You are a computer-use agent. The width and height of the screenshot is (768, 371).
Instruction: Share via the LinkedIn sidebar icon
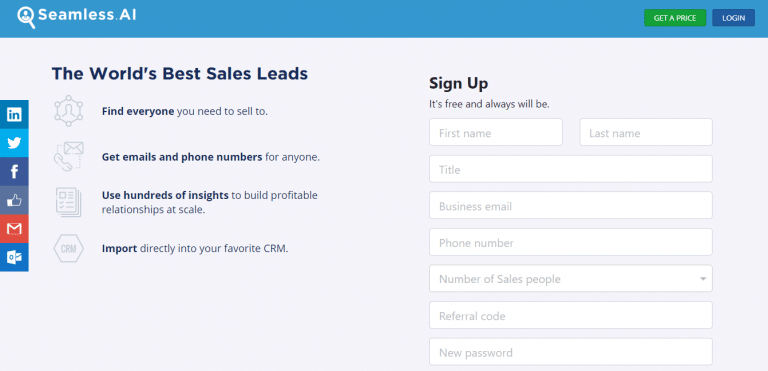tap(14, 114)
